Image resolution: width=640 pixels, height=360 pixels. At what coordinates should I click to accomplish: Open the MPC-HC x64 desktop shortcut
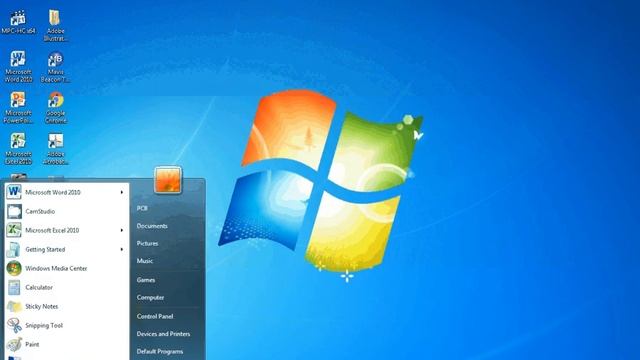pos(18,22)
